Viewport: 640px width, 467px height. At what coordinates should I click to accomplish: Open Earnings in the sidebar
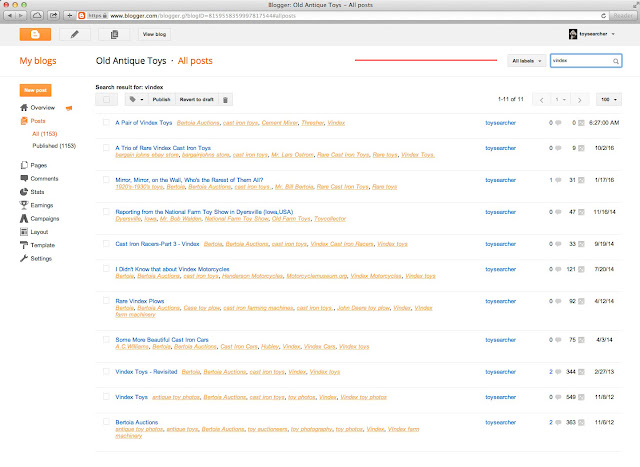[42, 205]
